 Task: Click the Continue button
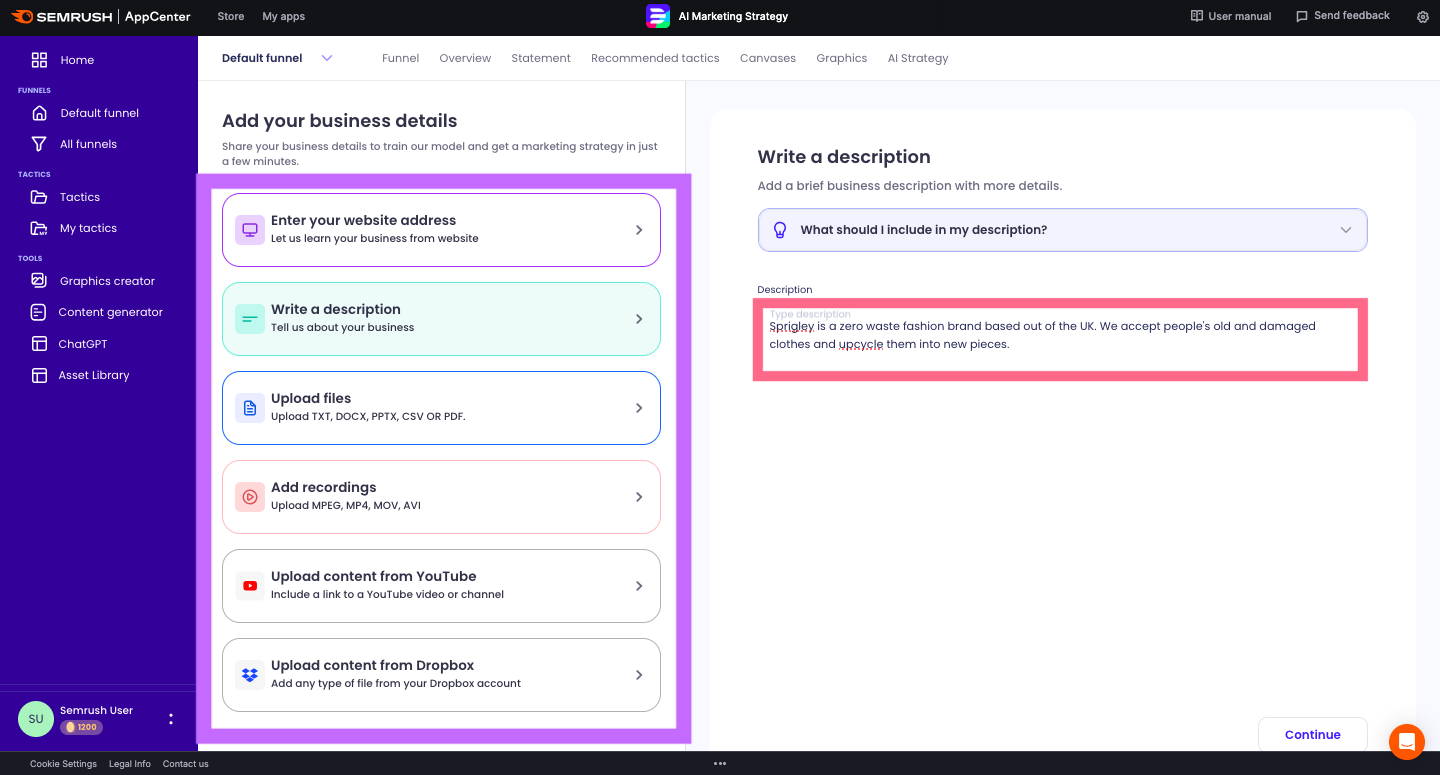1312,734
